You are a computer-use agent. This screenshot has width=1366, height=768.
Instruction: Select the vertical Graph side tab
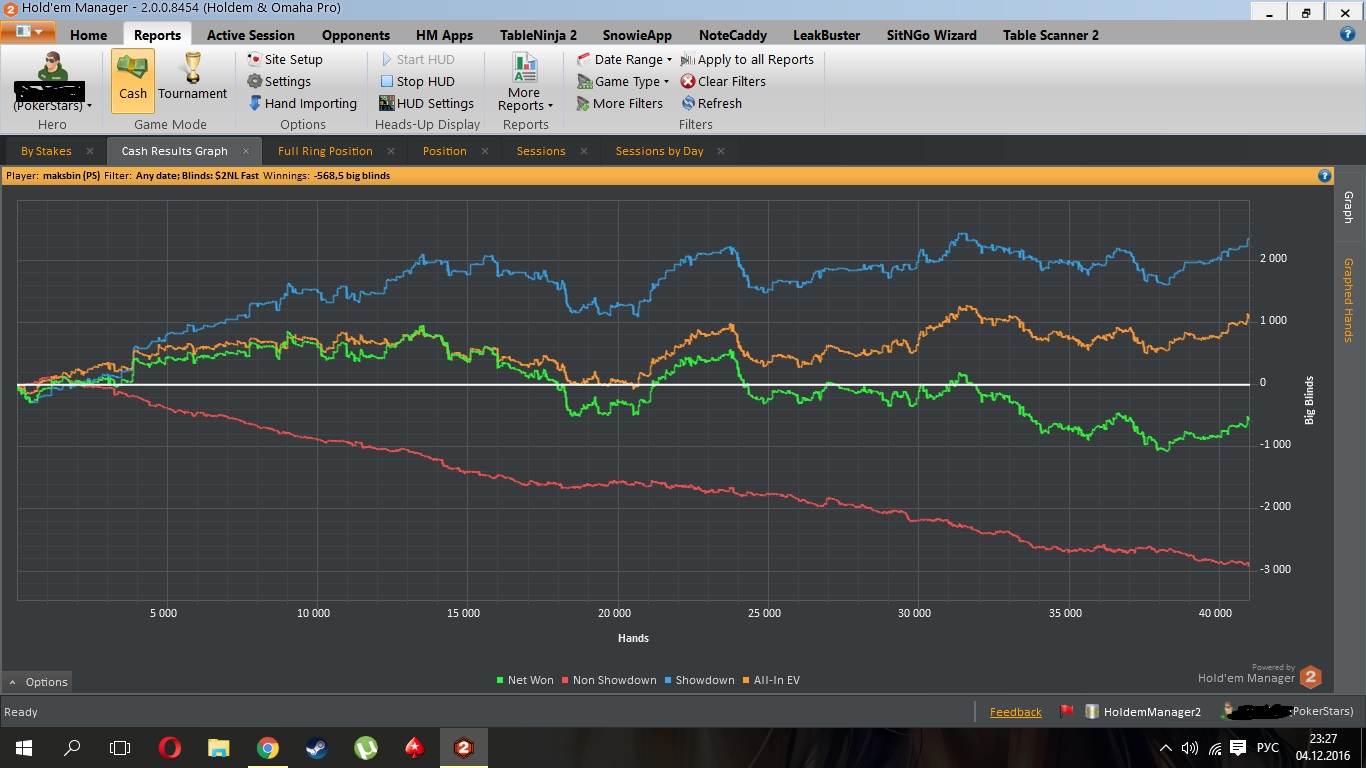point(1348,207)
